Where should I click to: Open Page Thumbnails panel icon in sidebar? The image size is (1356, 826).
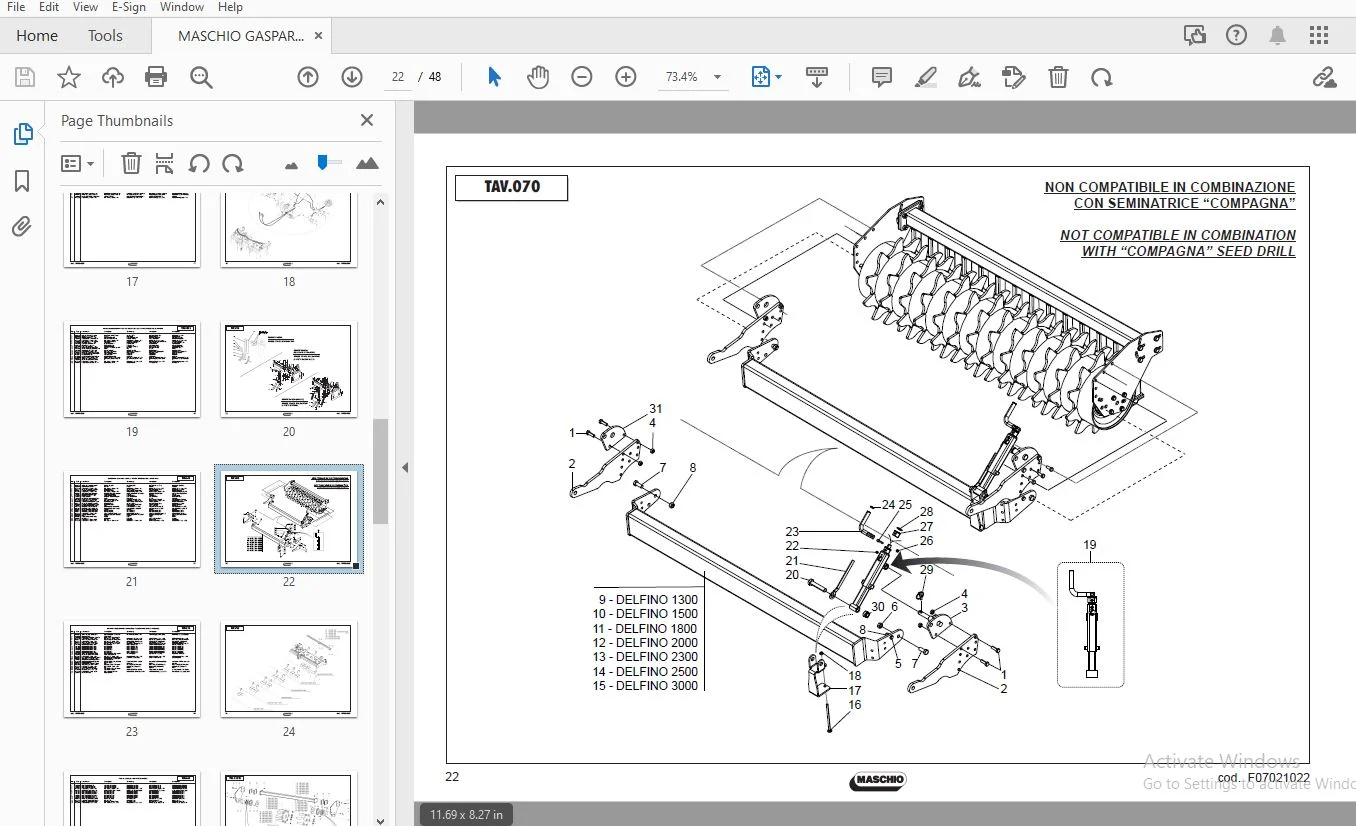tap(22, 134)
